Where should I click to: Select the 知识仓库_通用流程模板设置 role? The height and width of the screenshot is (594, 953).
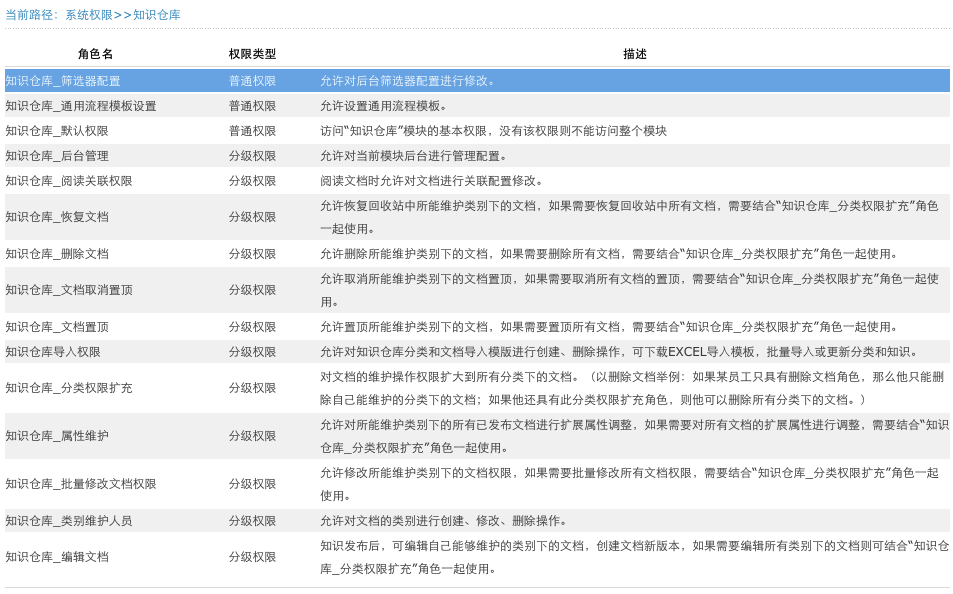(x=81, y=106)
